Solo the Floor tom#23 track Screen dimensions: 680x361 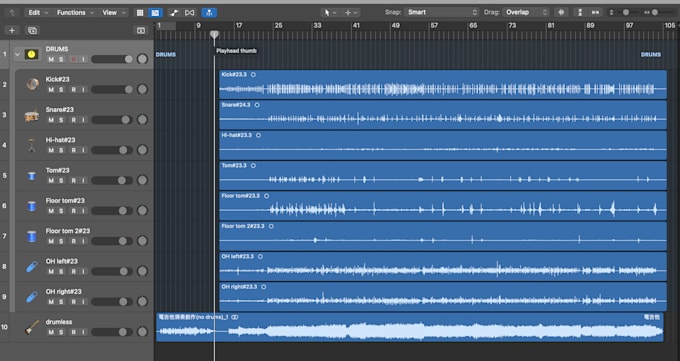point(61,211)
